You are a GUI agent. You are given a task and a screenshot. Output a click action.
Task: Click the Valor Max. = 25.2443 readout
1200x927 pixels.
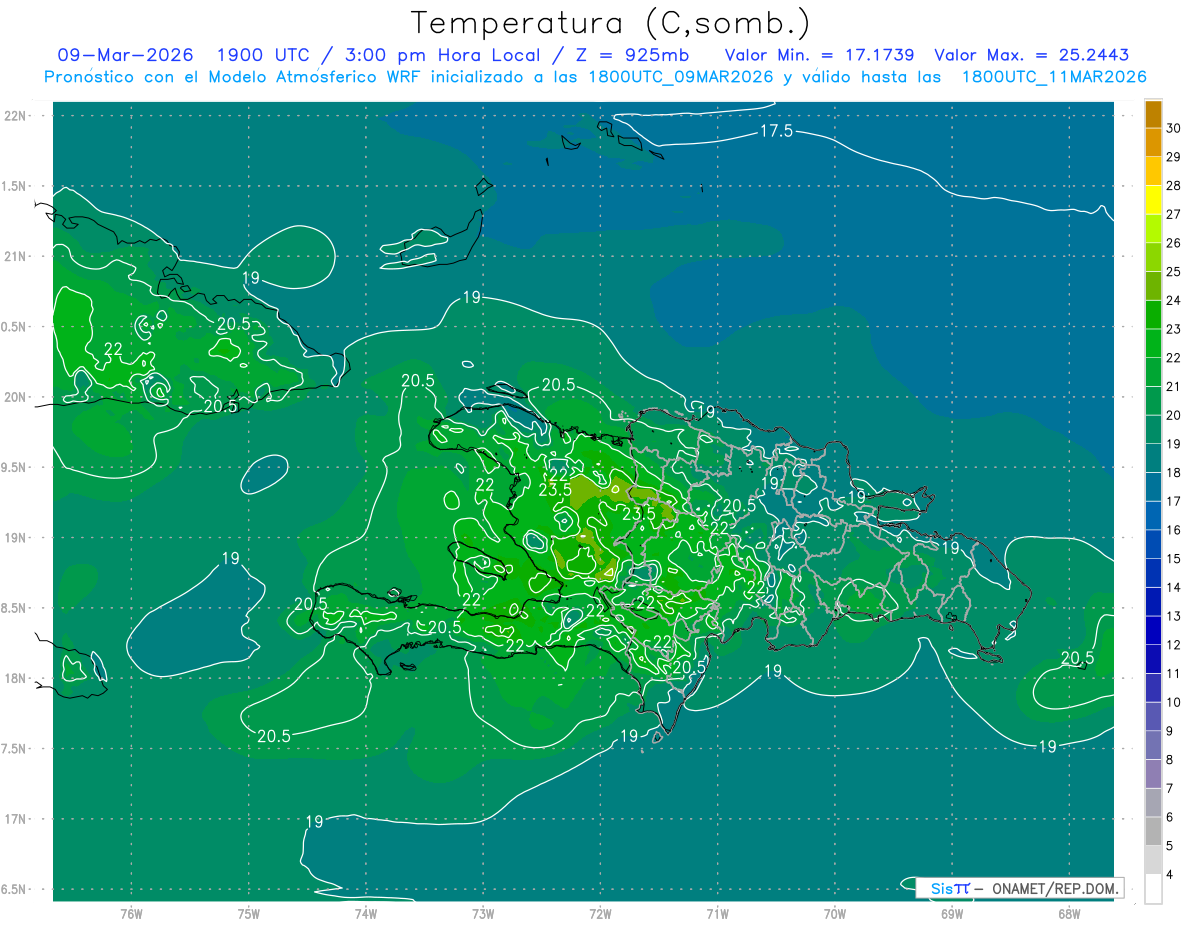pyautogui.click(x=1031, y=55)
